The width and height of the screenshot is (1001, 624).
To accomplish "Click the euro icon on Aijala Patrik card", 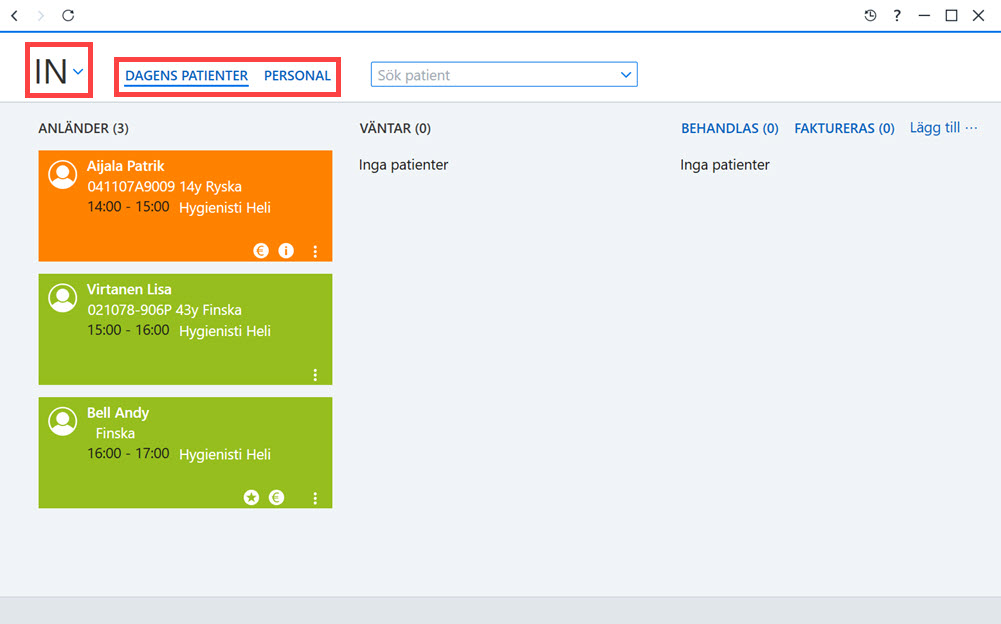I will (x=260, y=251).
